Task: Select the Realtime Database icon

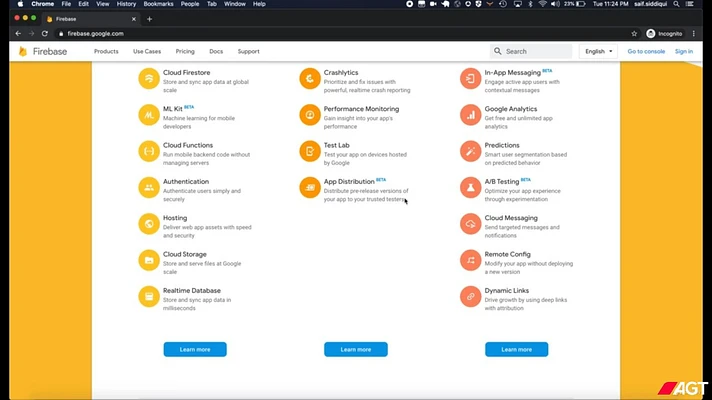Action: click(149, 296)
